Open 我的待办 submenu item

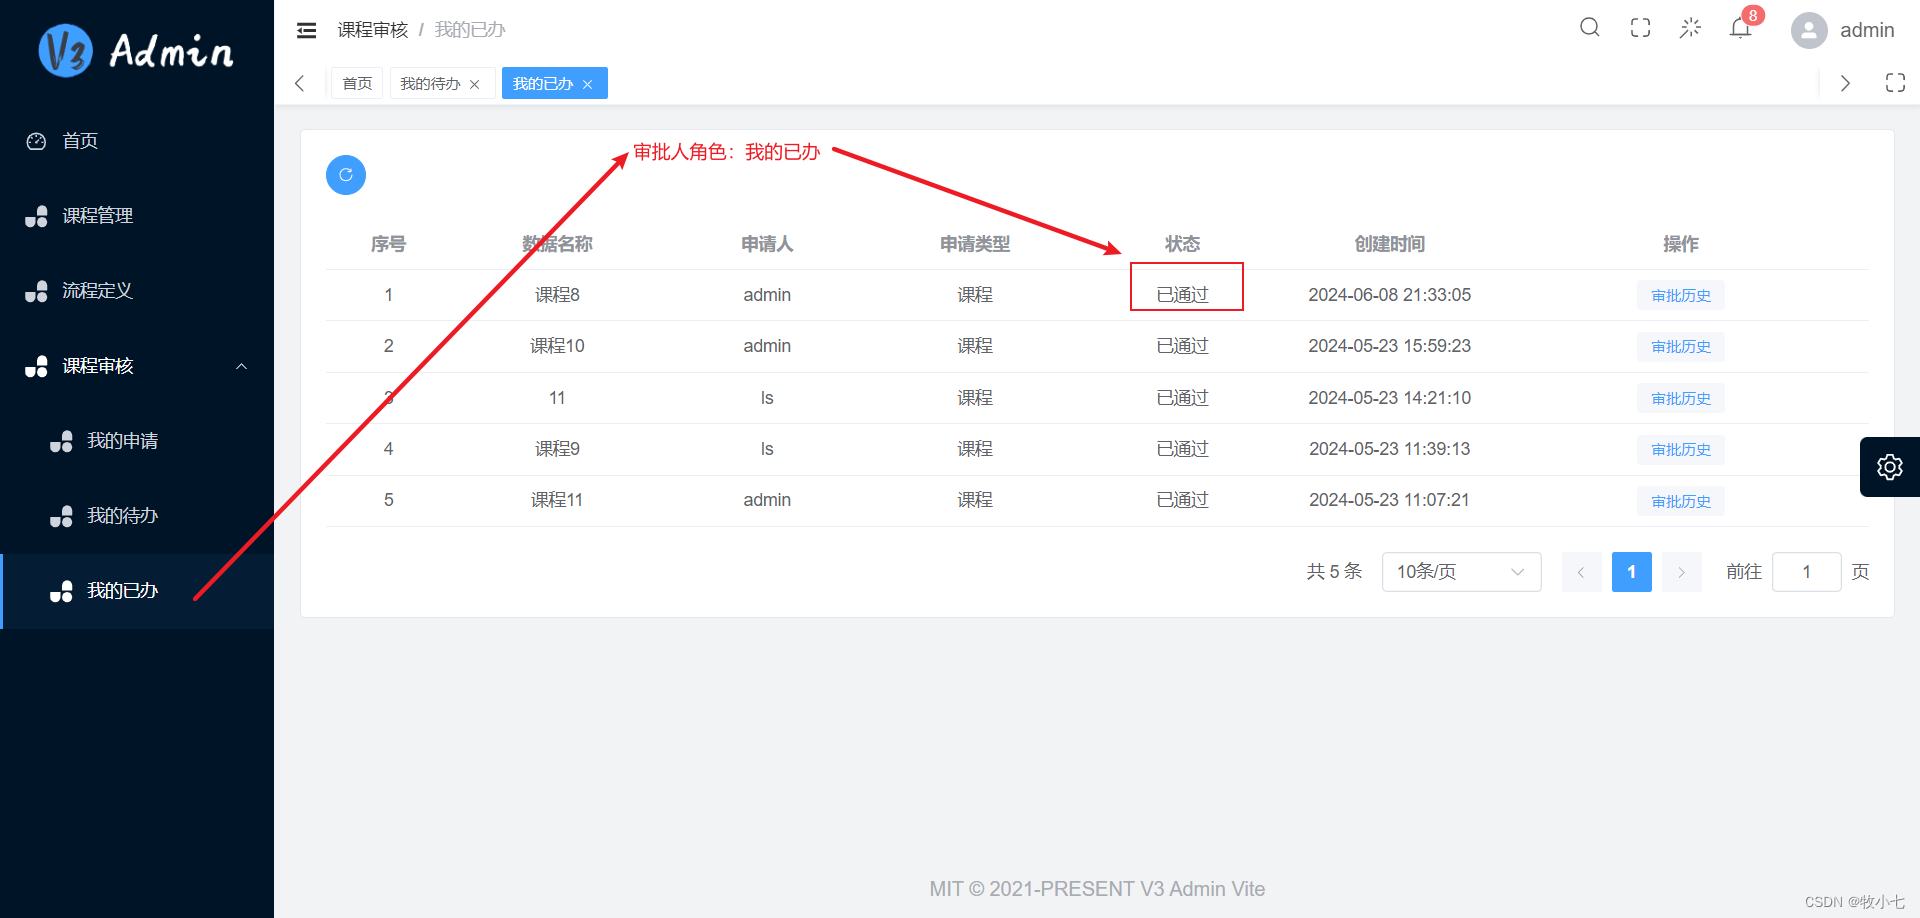pyautogui.click(x=137, y=516)
